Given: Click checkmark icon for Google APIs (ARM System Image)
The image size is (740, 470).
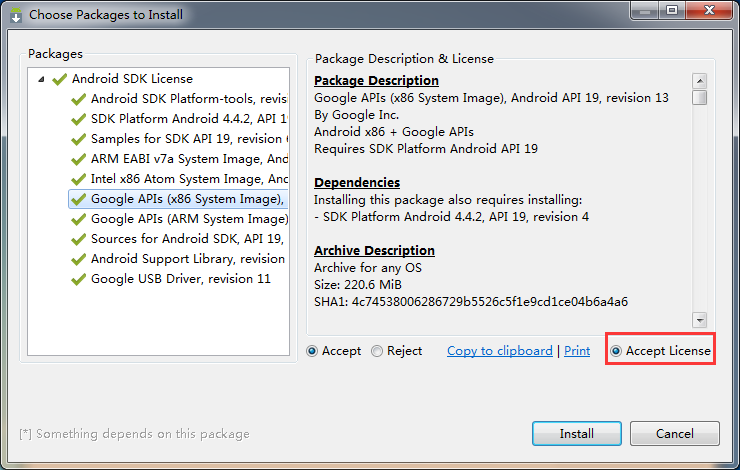Looking at the screenshot, I should (x=78, y=219).
